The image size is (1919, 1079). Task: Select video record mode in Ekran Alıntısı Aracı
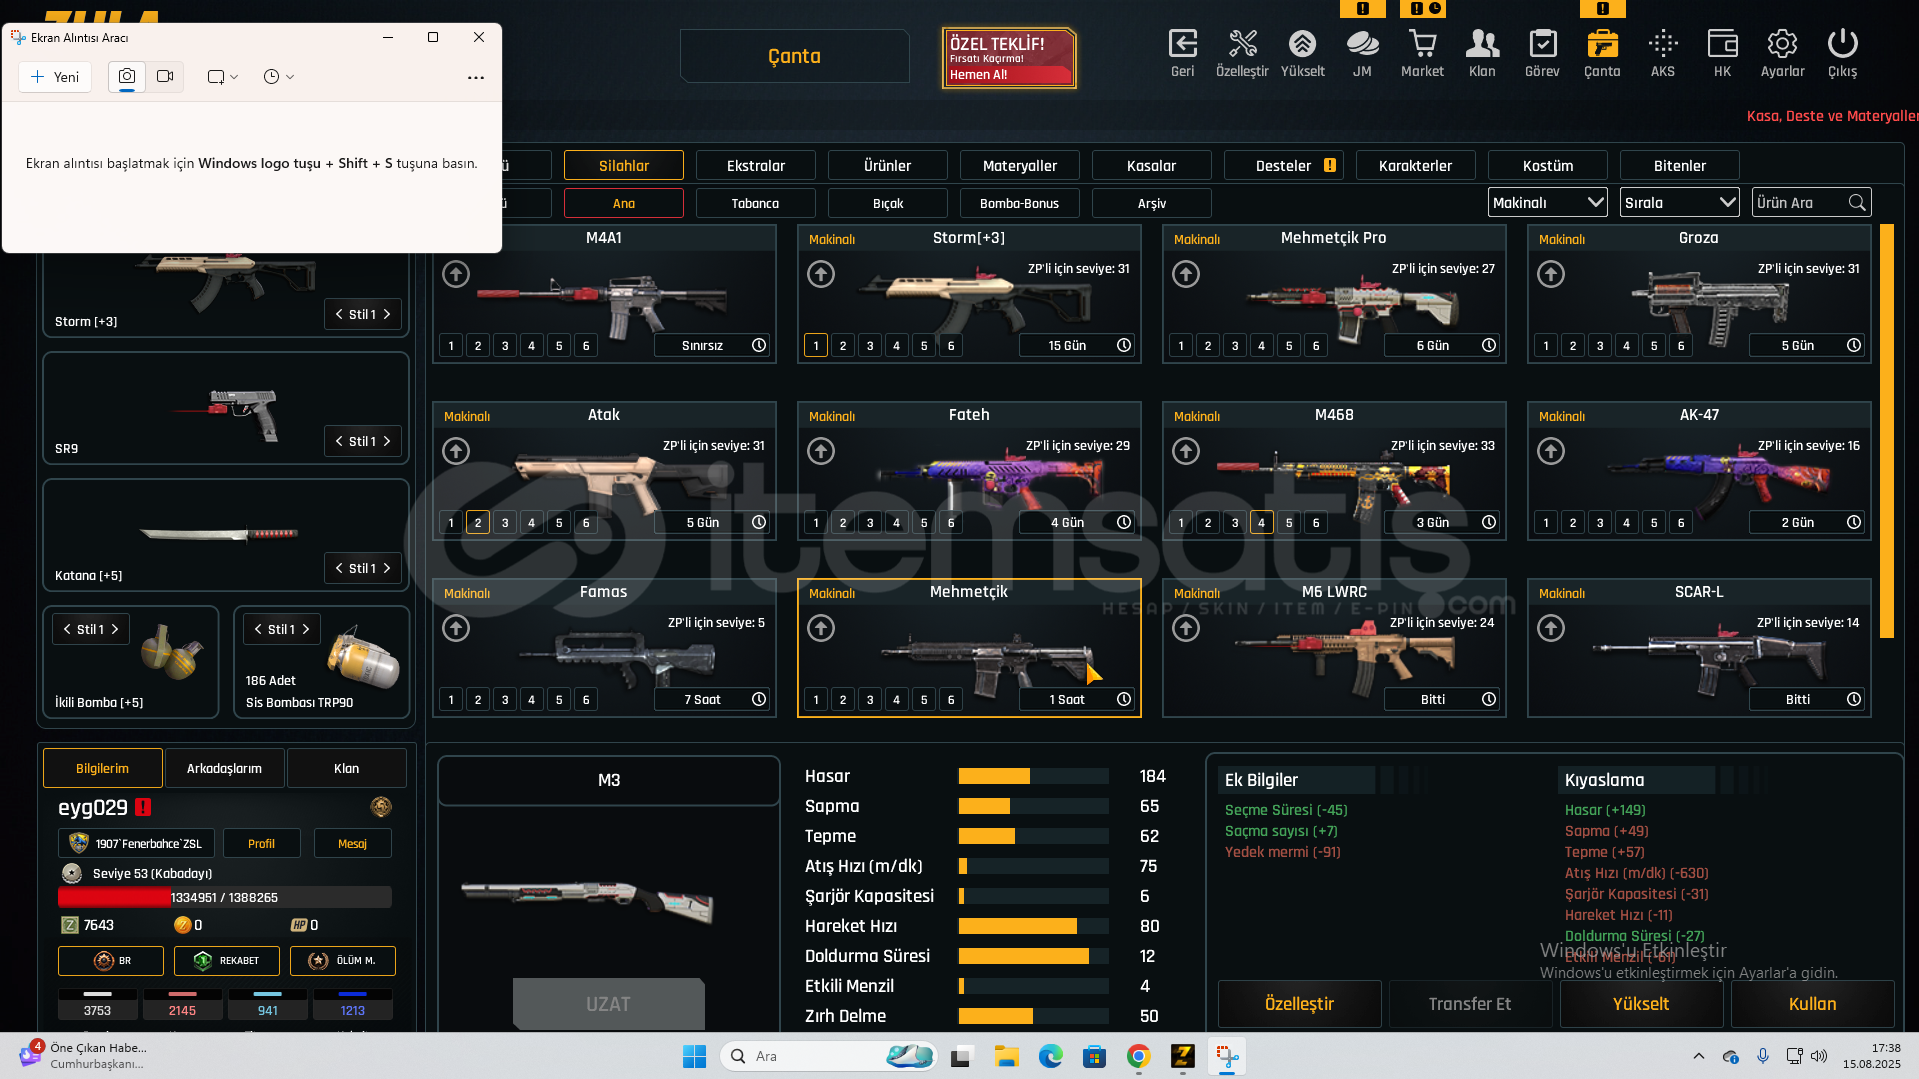[x=165, y=76]
